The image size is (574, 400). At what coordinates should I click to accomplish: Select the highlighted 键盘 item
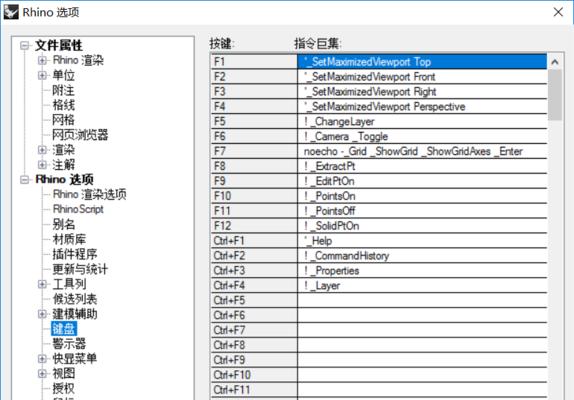(x=64, y=329)
